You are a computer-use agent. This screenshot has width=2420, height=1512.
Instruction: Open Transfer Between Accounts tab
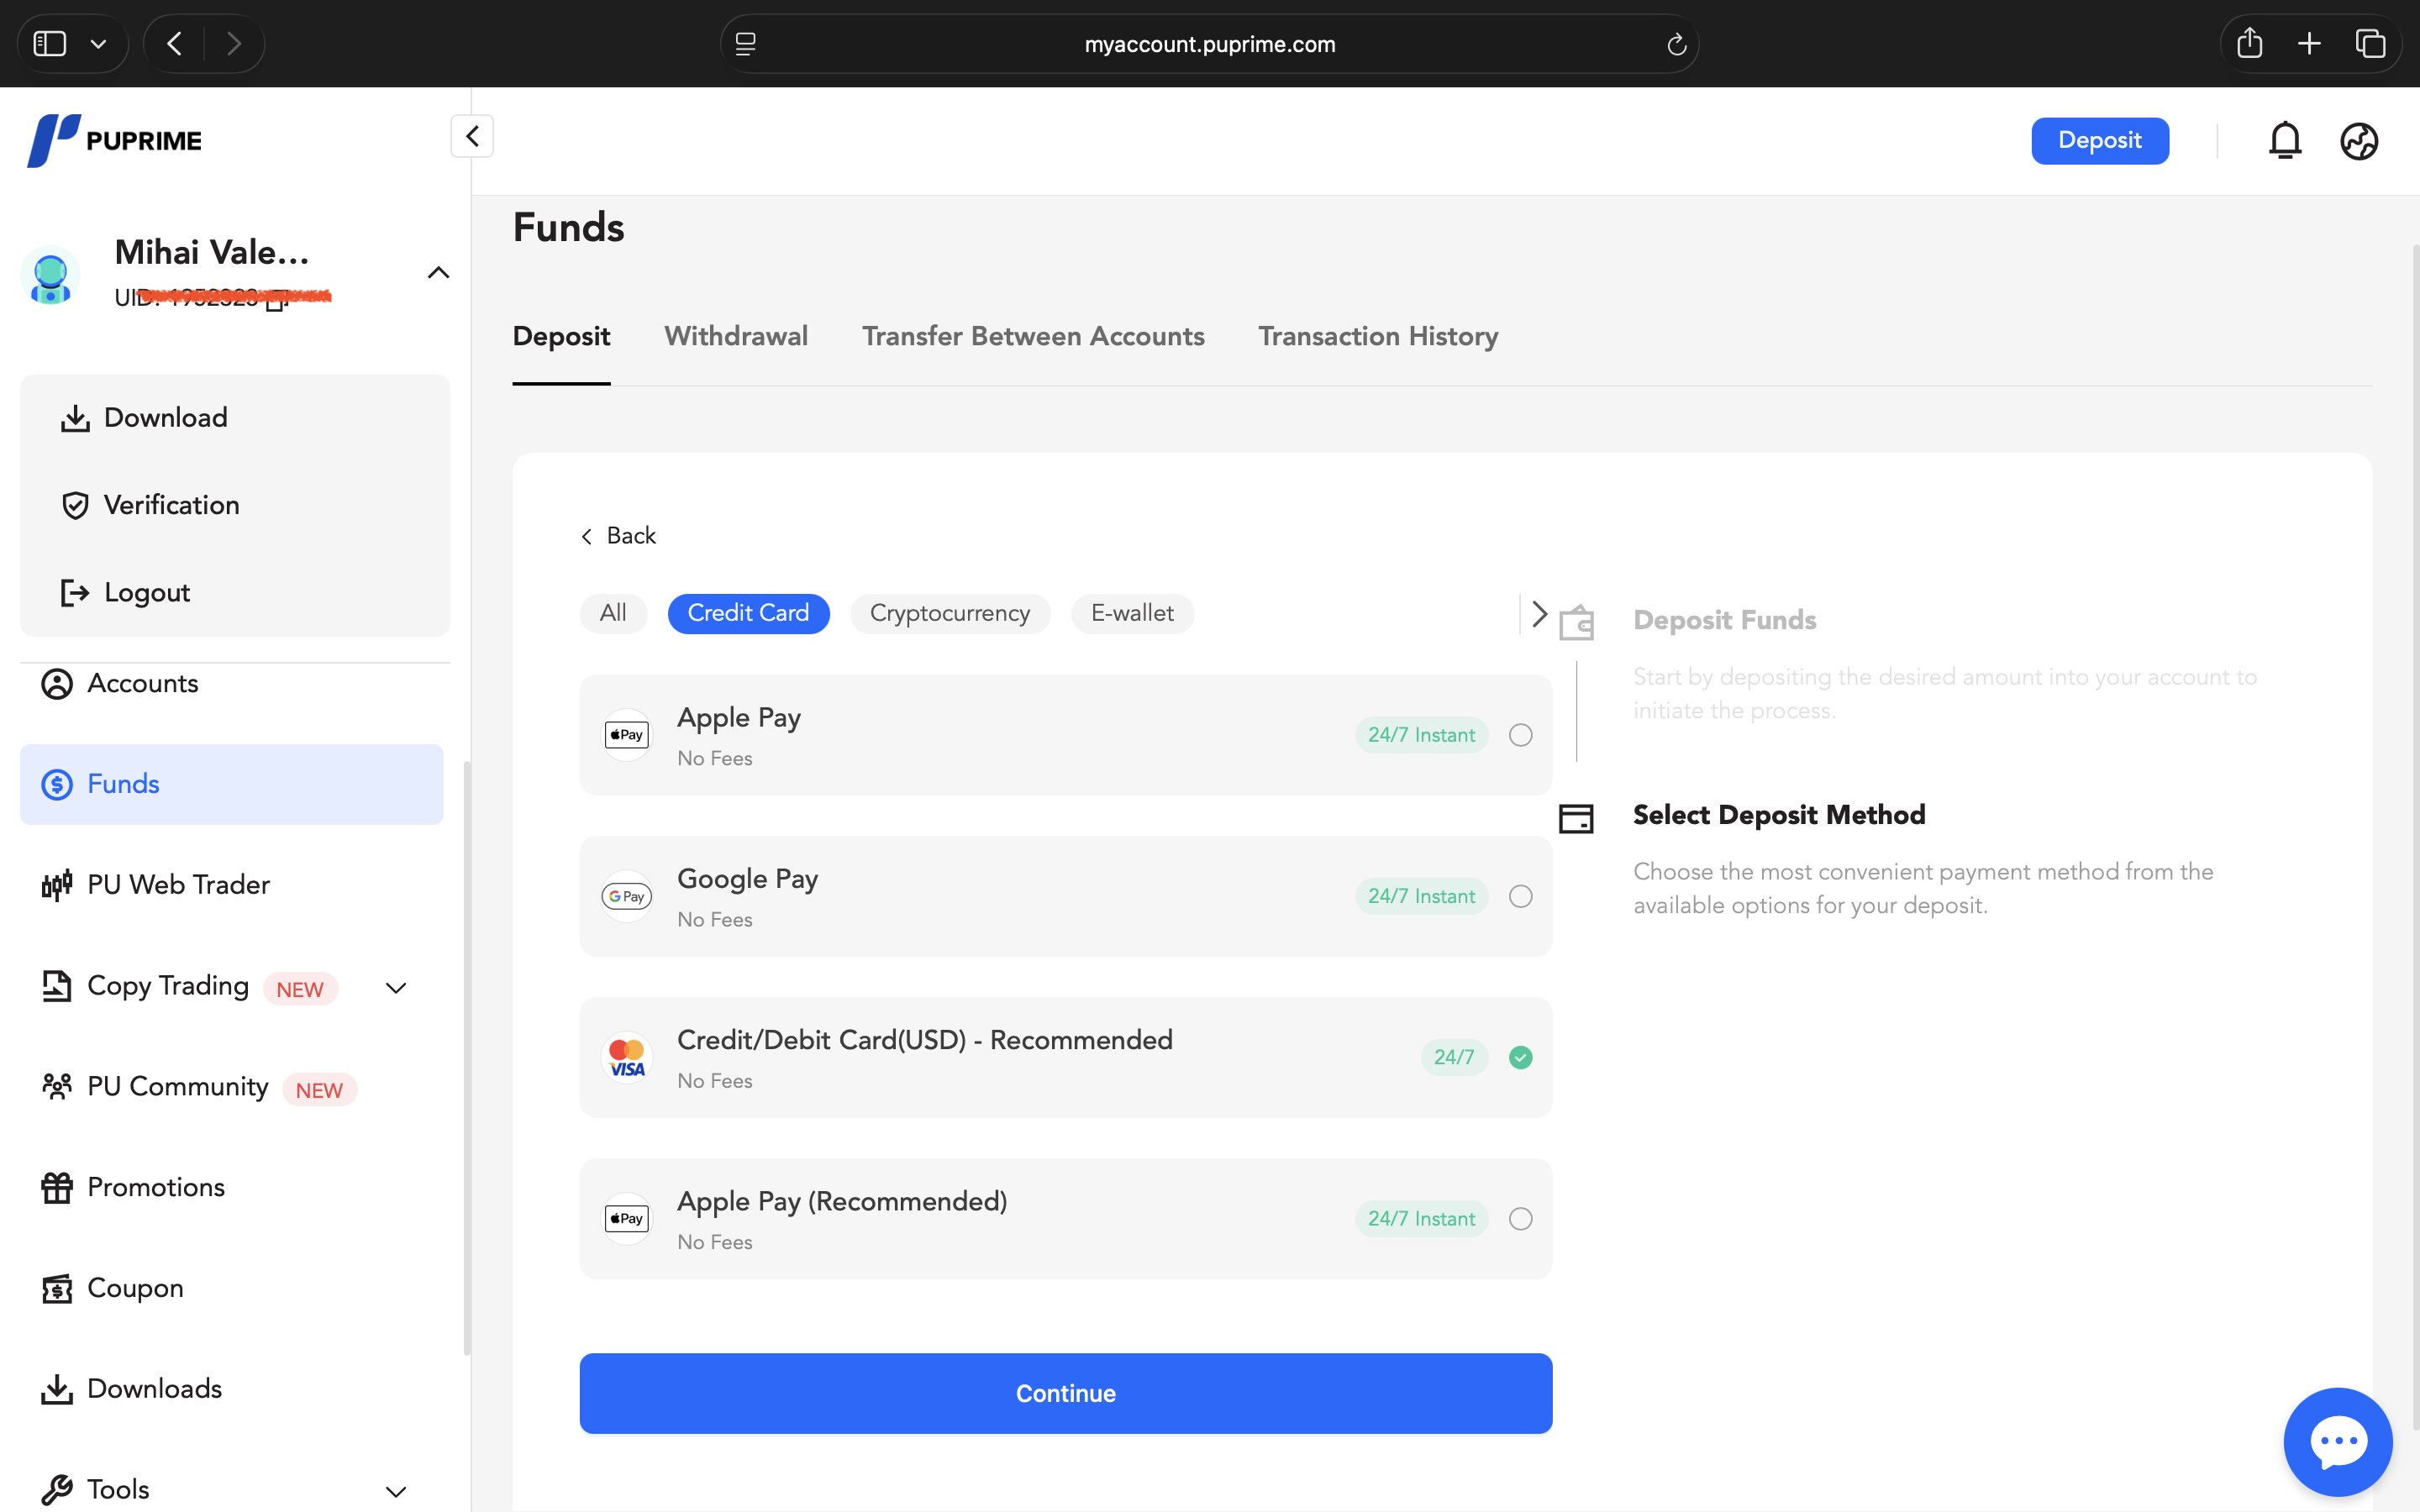pyautogui.click(x=1033, y=337)
